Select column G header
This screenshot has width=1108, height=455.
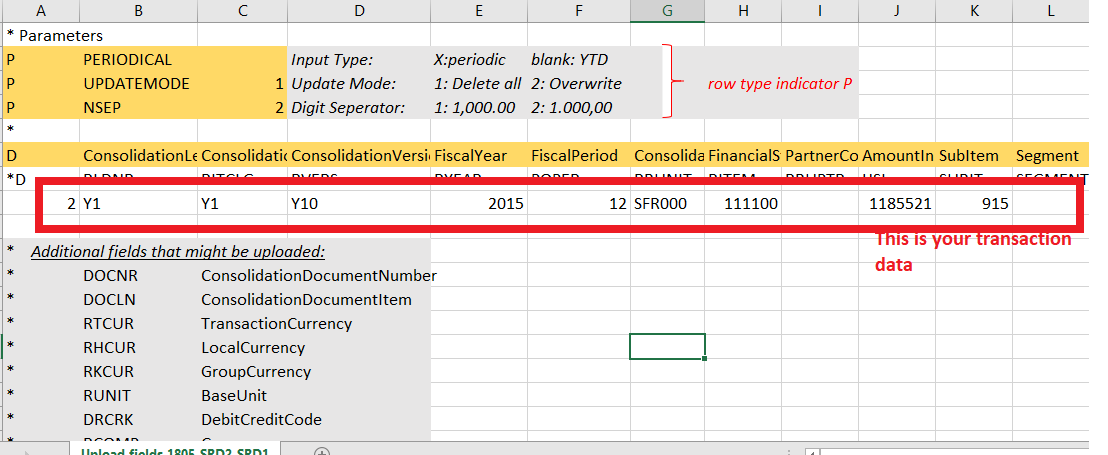pyautogui.click(x=666, y=10)
